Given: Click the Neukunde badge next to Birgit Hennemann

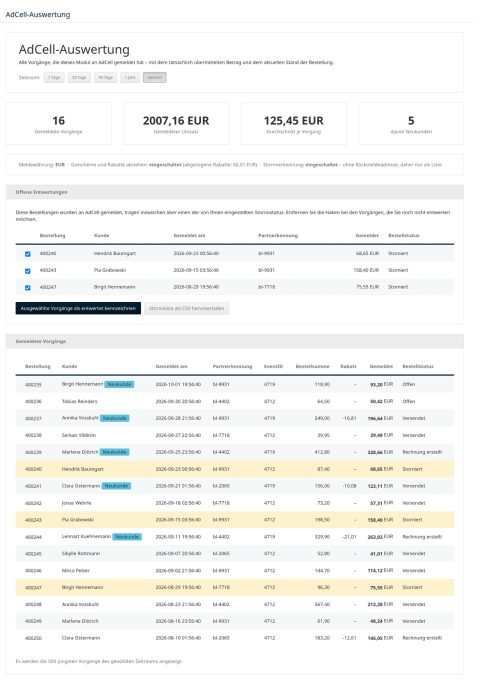Looking at the screenshot, I should tap(119, 384).
